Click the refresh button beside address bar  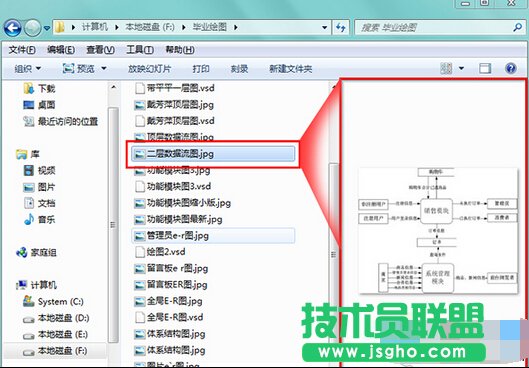[x=341, y=28]
